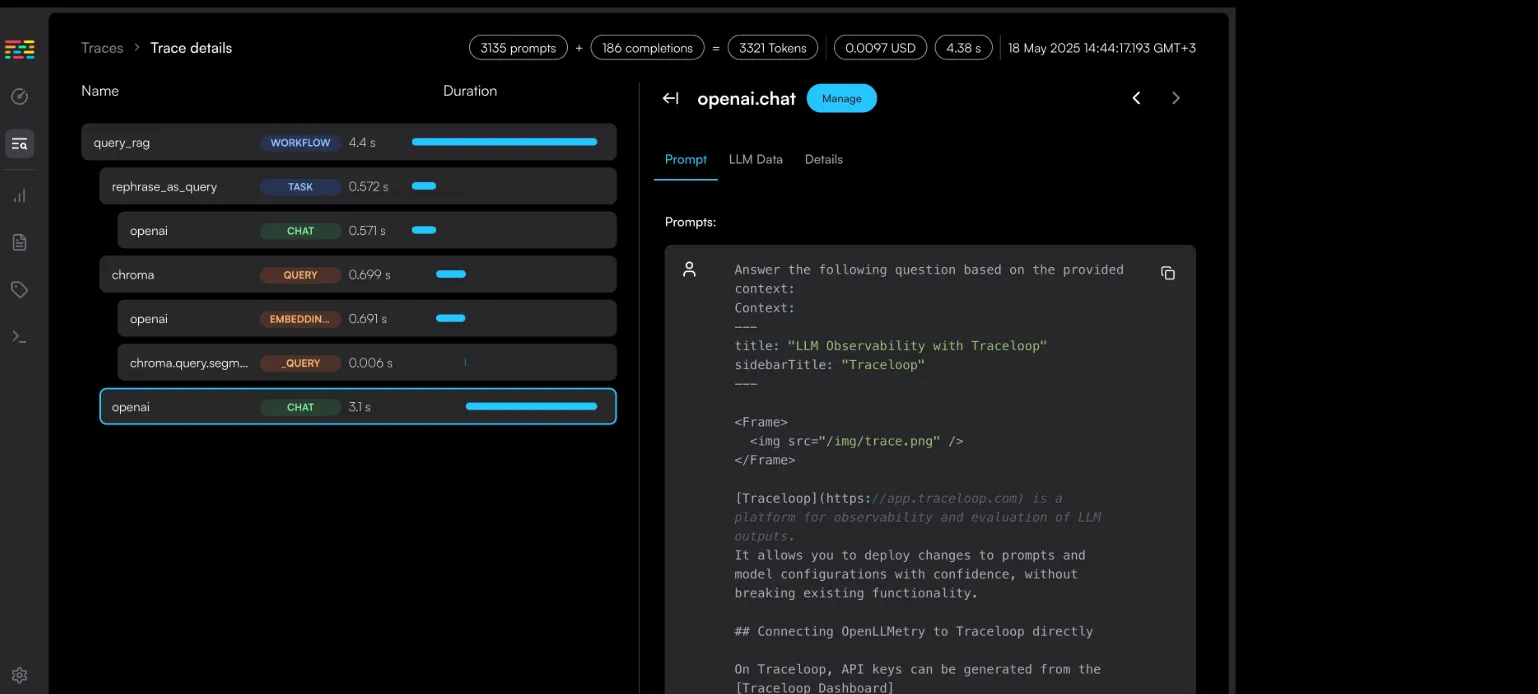Screen dimensions: 1538x694
Task: Click the 3321 Tokens badge at the top
Action: [x=772, y=47]
